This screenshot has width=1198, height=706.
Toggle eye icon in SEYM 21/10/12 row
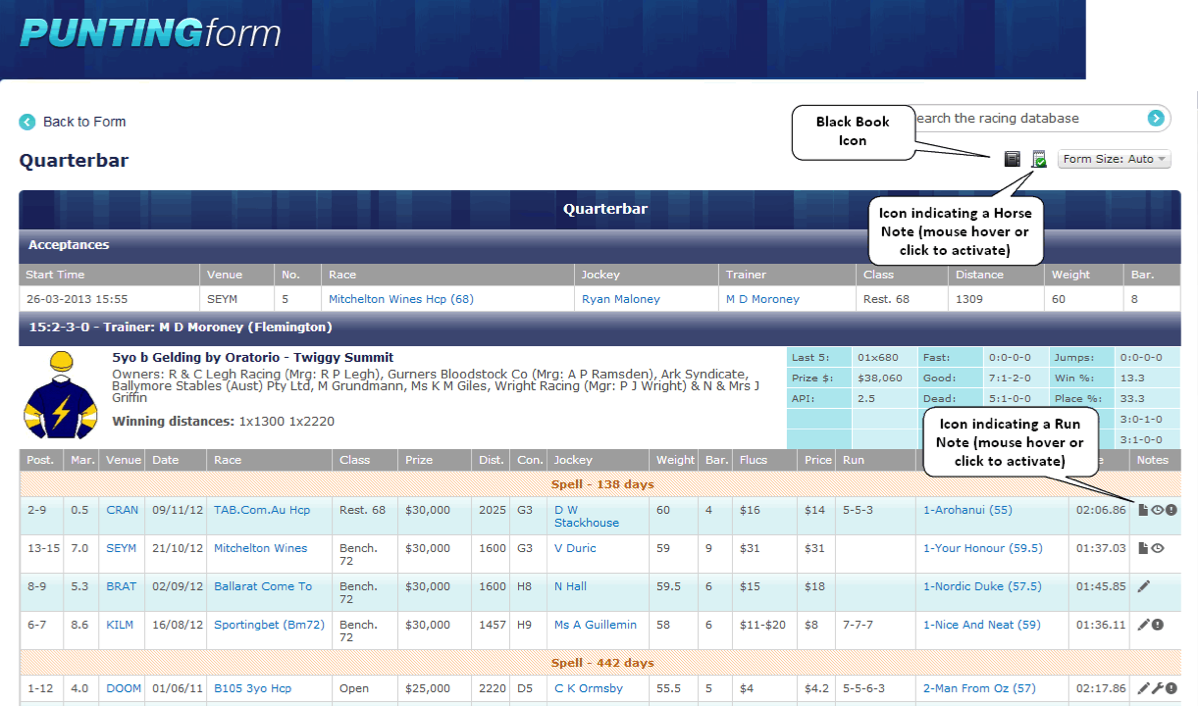(1157, 548)
